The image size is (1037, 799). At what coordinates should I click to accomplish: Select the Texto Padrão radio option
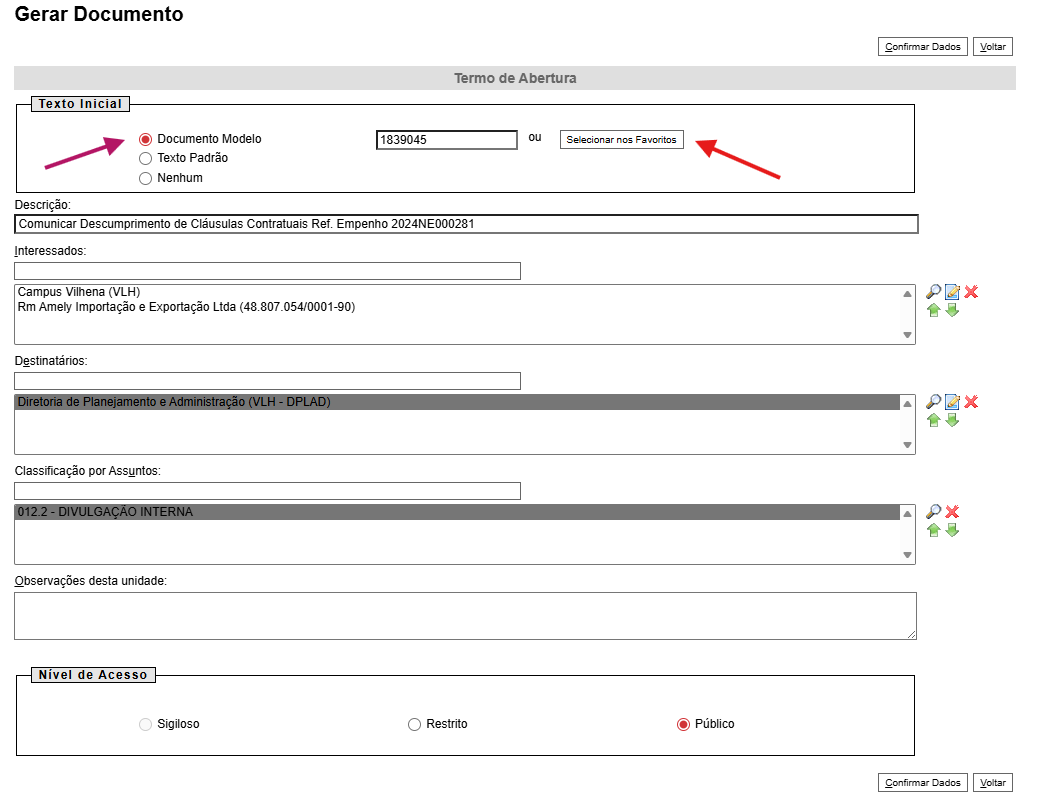click(146, 158)
